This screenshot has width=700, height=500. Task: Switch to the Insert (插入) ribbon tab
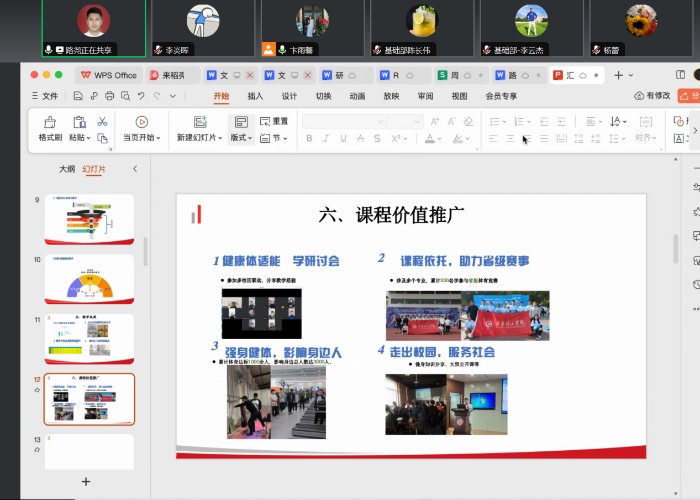click(x=255, y=96)
